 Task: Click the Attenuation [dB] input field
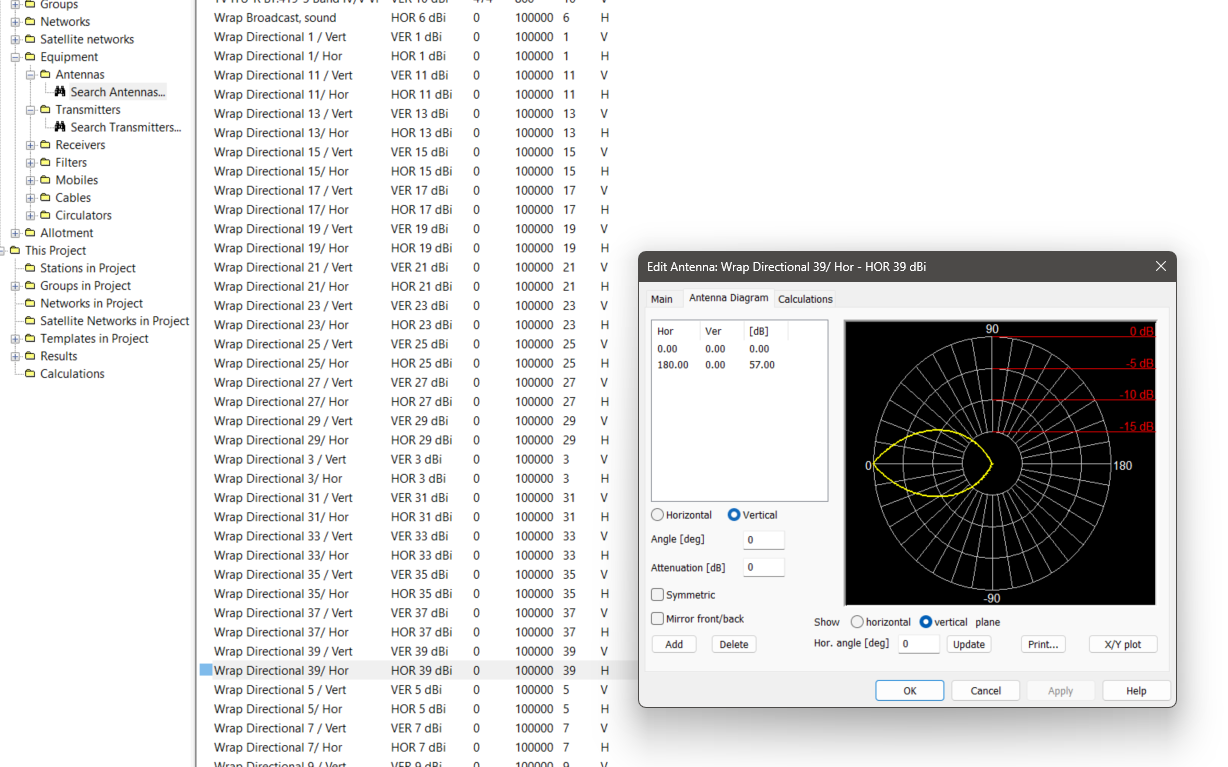pyautogui.click(x=763, y=567)
